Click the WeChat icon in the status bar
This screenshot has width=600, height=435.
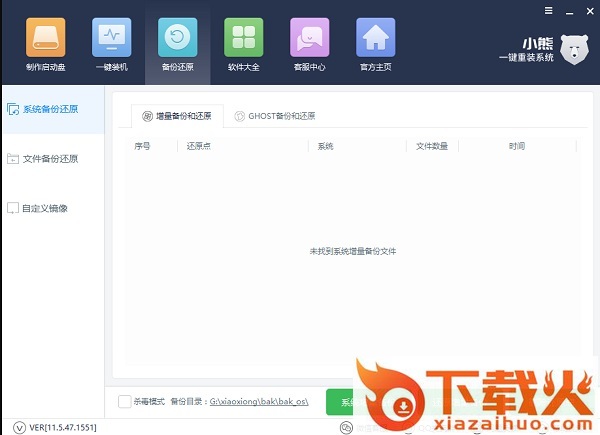[345, 427]
